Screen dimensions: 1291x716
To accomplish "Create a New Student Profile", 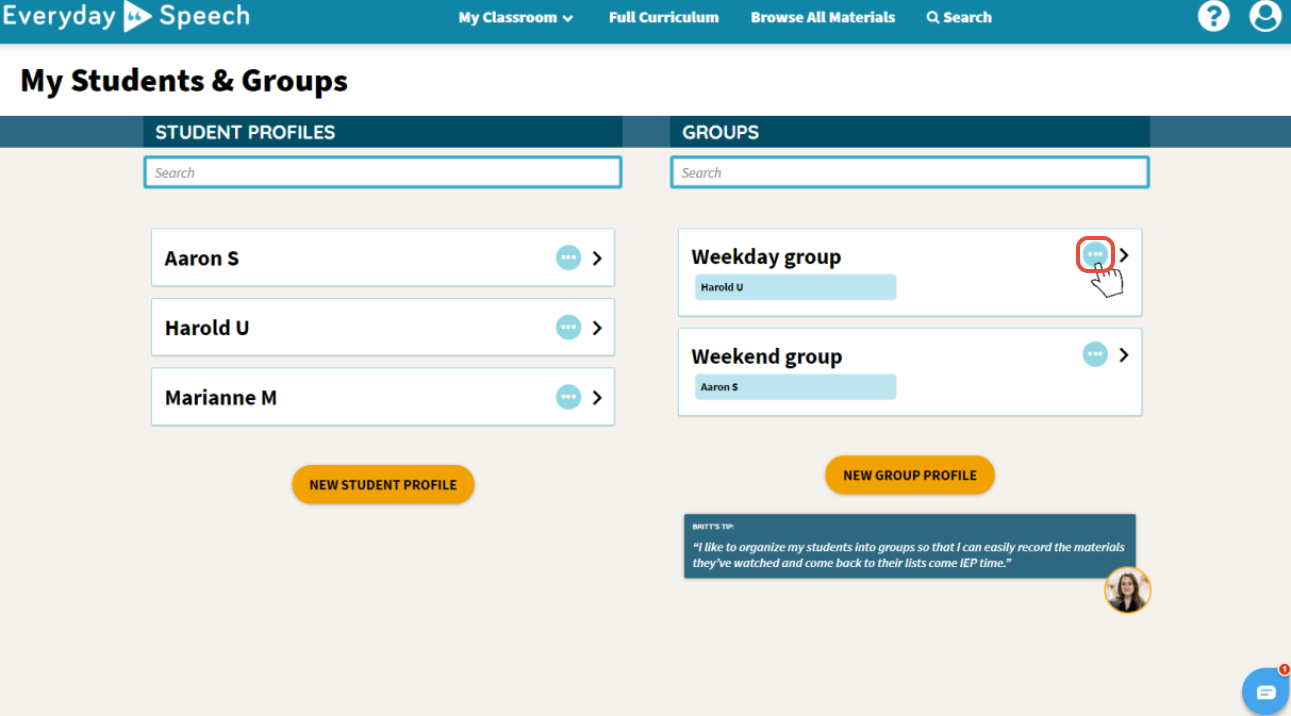I will 383,484.
